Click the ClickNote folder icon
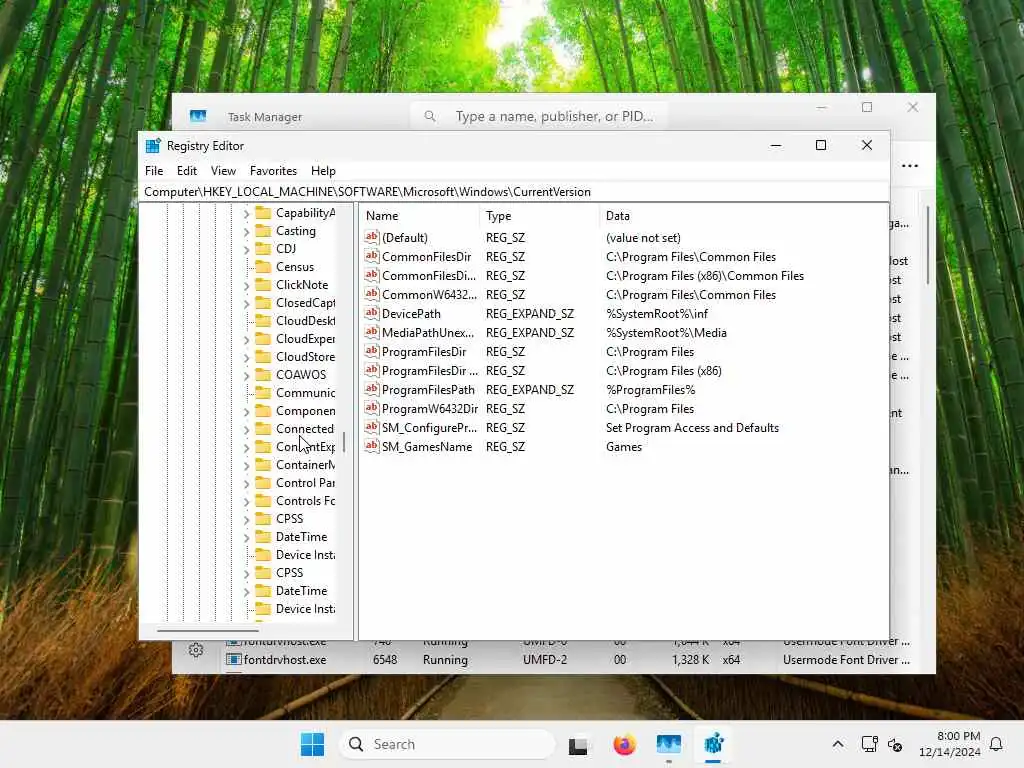 point(263,284)
